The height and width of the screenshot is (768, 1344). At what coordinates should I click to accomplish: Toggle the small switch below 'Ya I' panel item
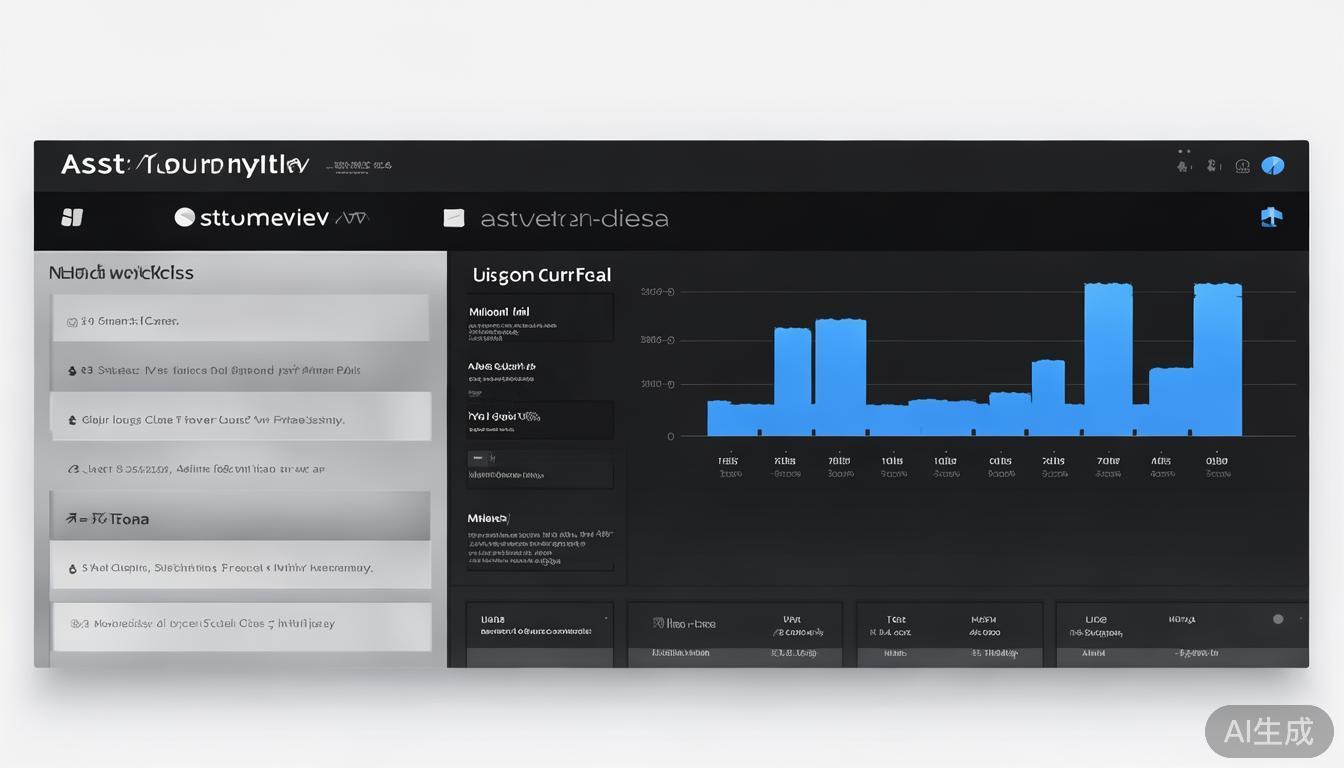pos(480,458)
